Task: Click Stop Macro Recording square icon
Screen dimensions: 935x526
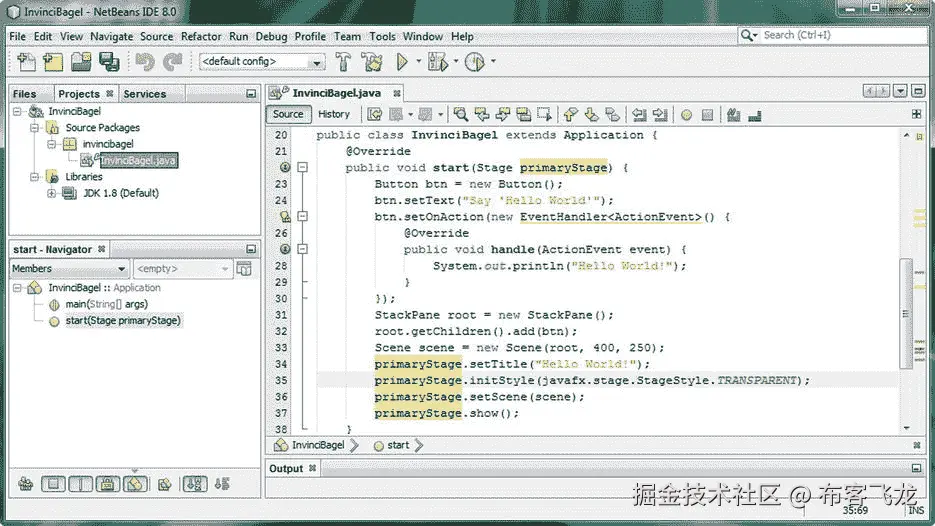Action: click(707, 115)
